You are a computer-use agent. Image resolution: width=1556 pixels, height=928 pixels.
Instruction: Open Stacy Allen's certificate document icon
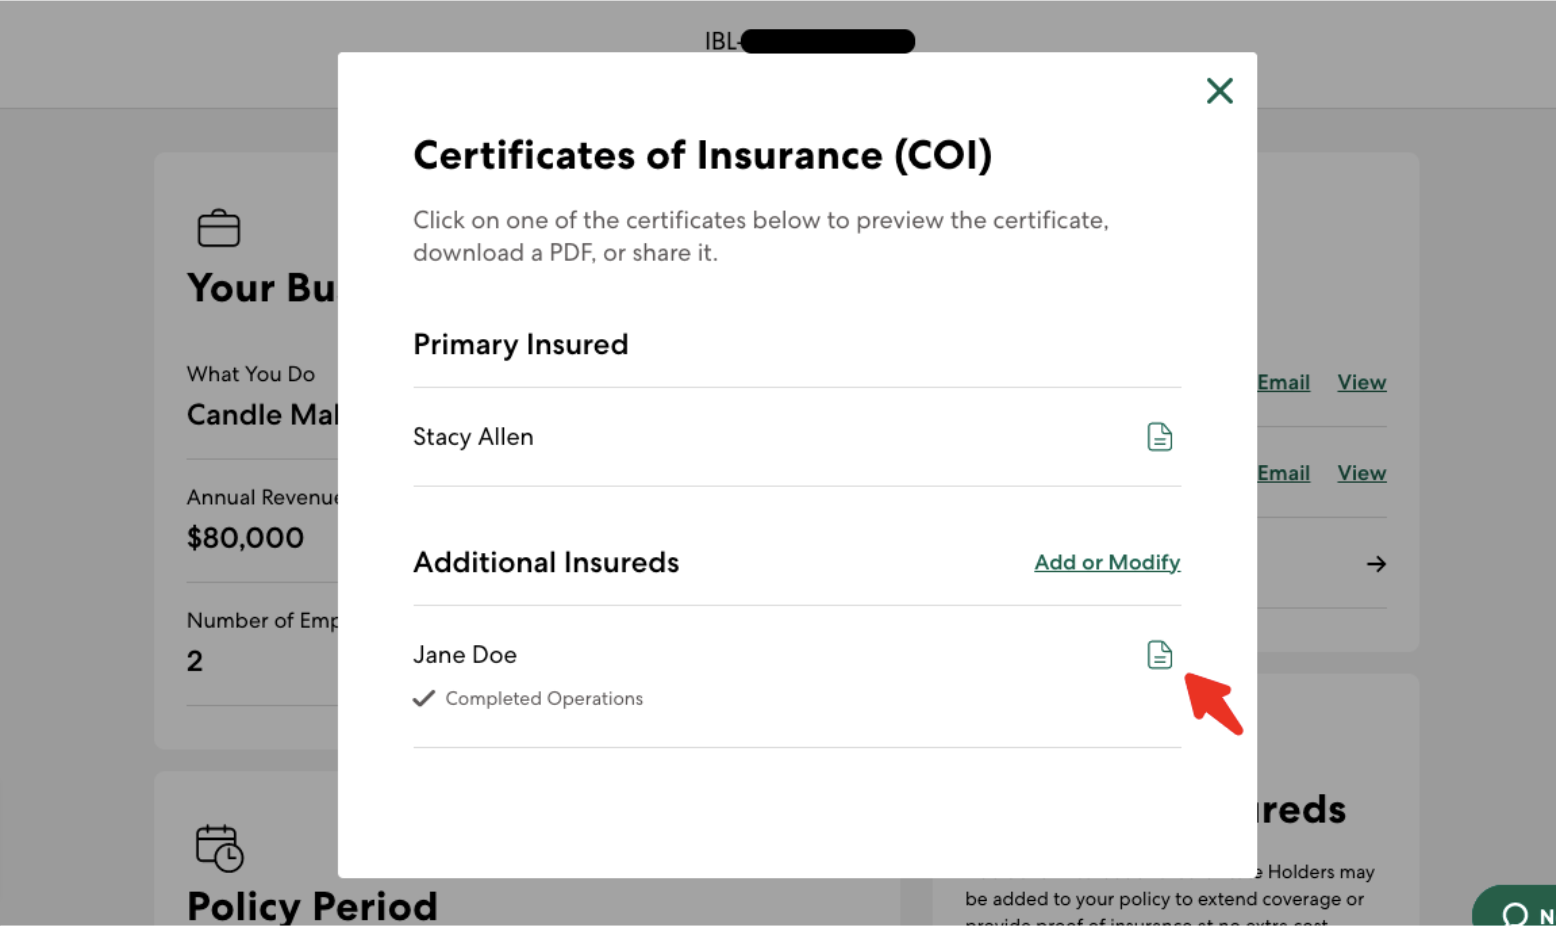click(x=1159, y=437)
